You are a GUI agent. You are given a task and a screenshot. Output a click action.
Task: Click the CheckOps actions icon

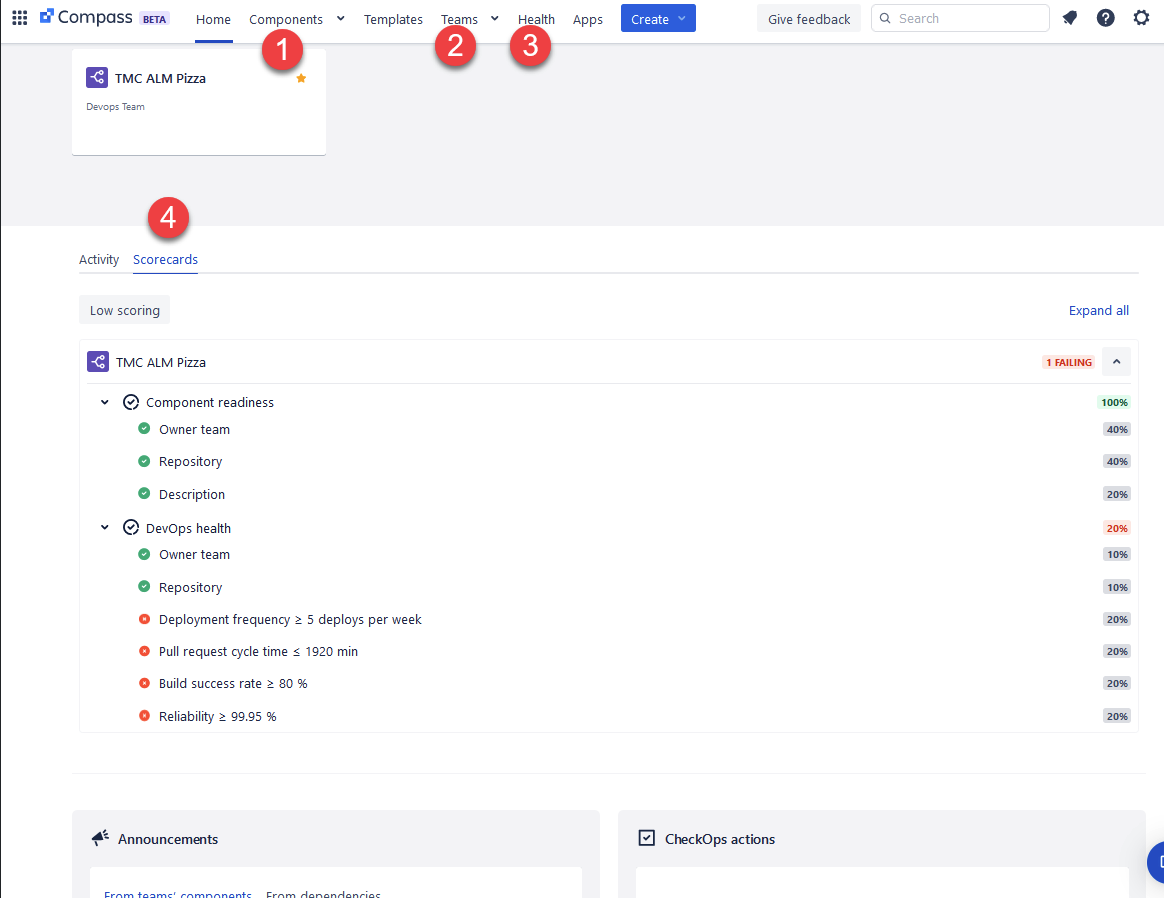point(646,838)
